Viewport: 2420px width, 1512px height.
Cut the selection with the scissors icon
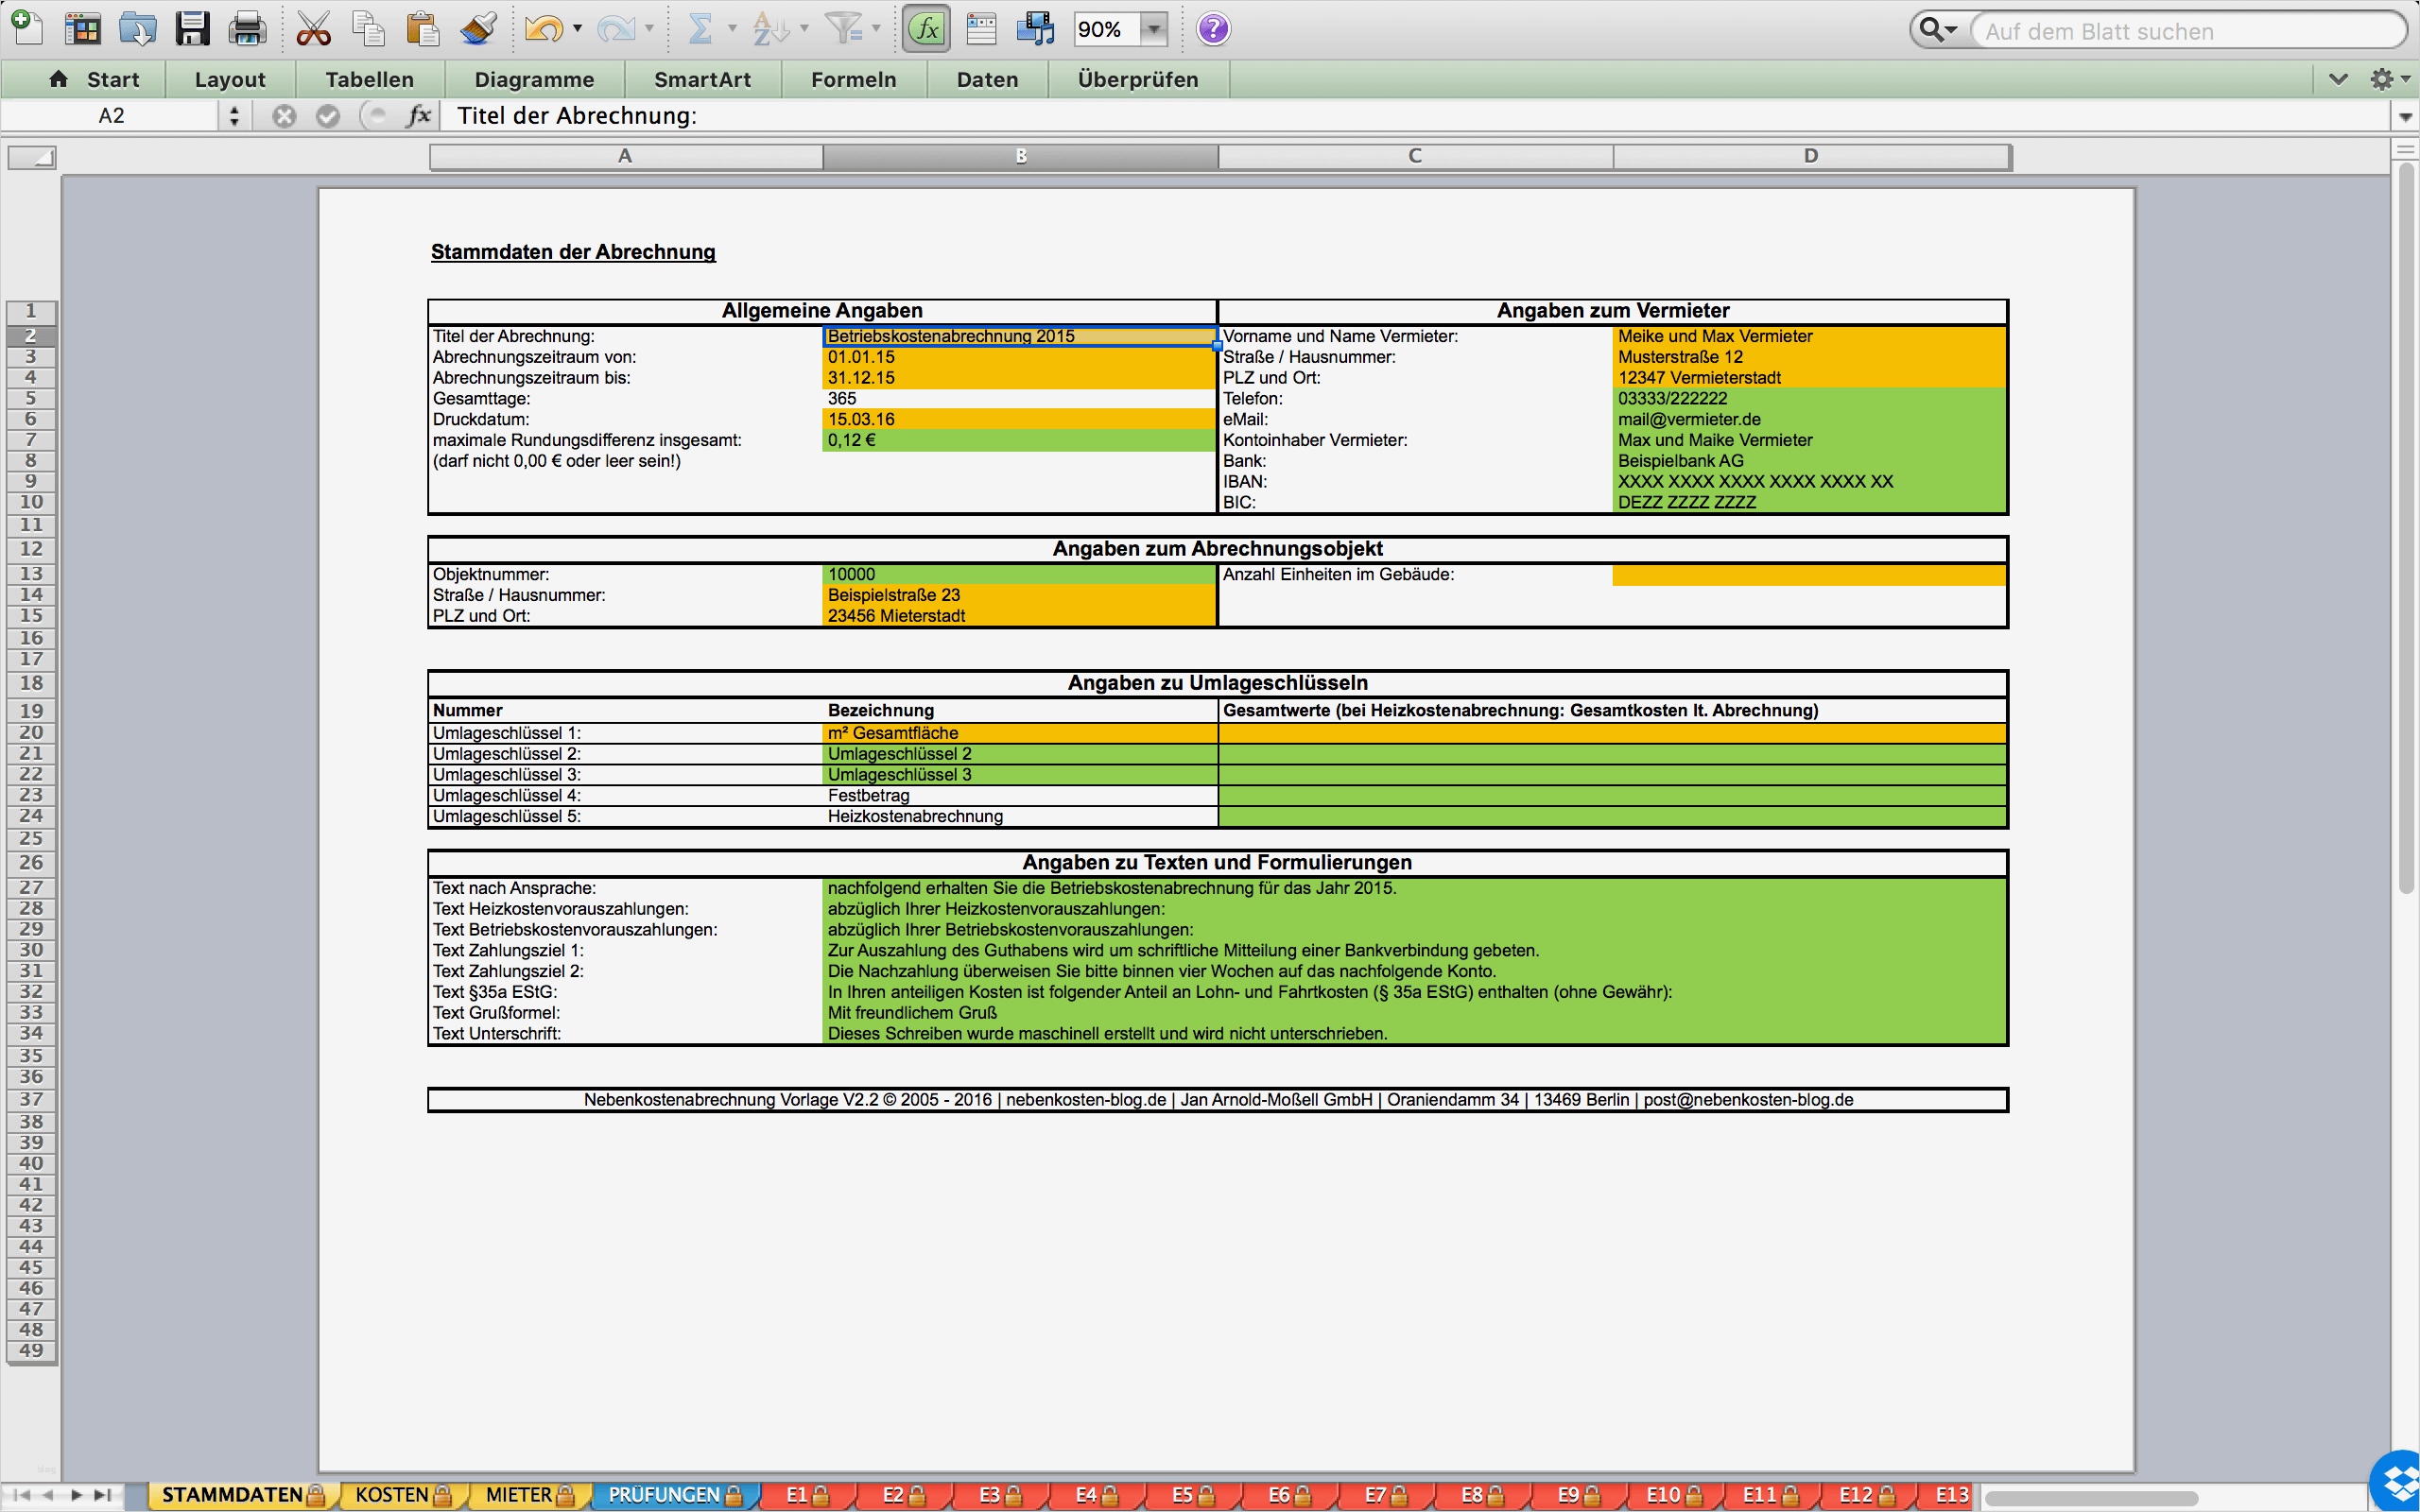(313, 28)
